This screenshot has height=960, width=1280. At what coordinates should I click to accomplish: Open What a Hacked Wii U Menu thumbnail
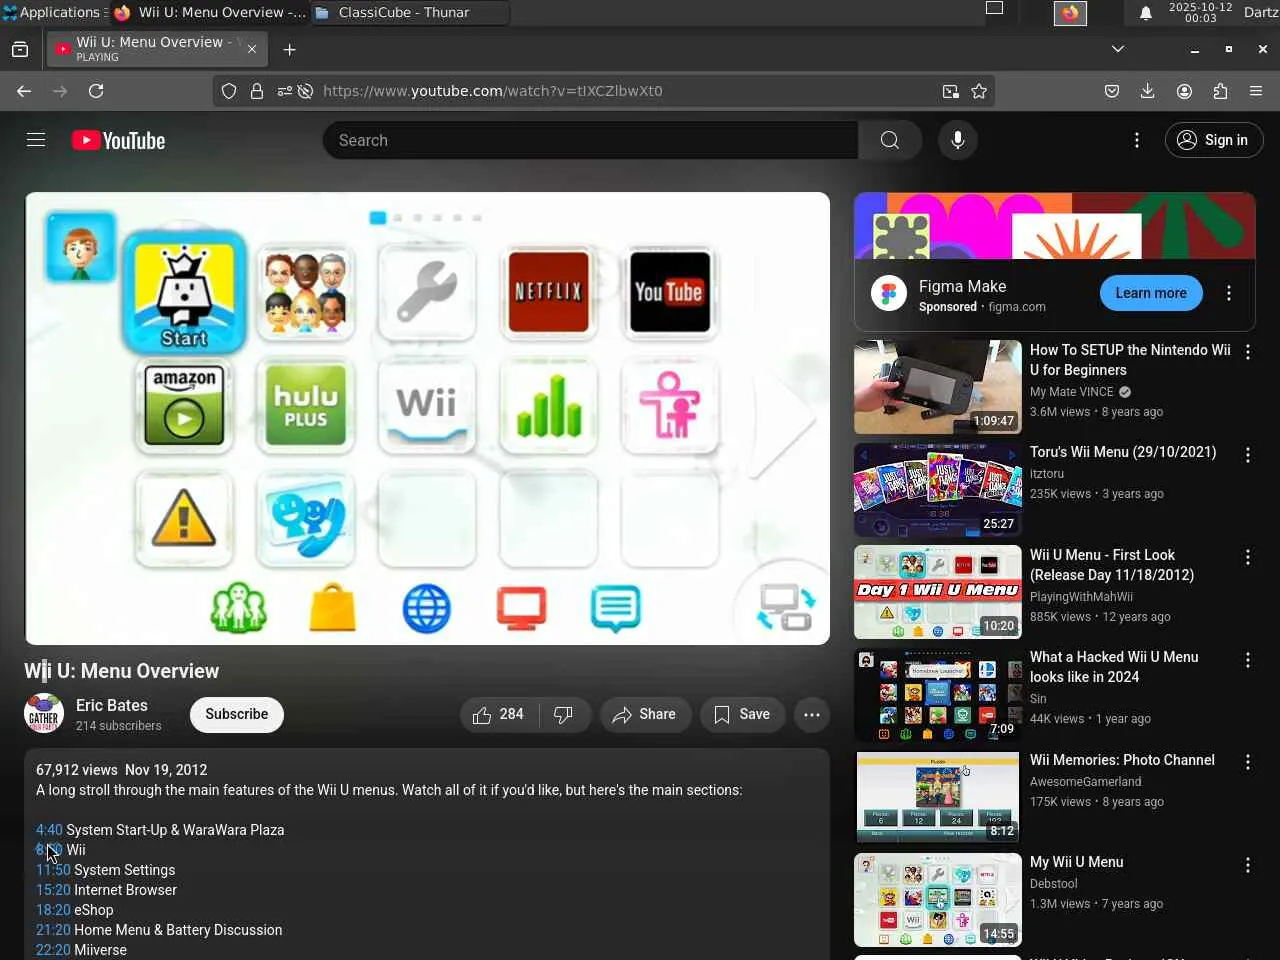pyautogui.click(x=938, y=695)
